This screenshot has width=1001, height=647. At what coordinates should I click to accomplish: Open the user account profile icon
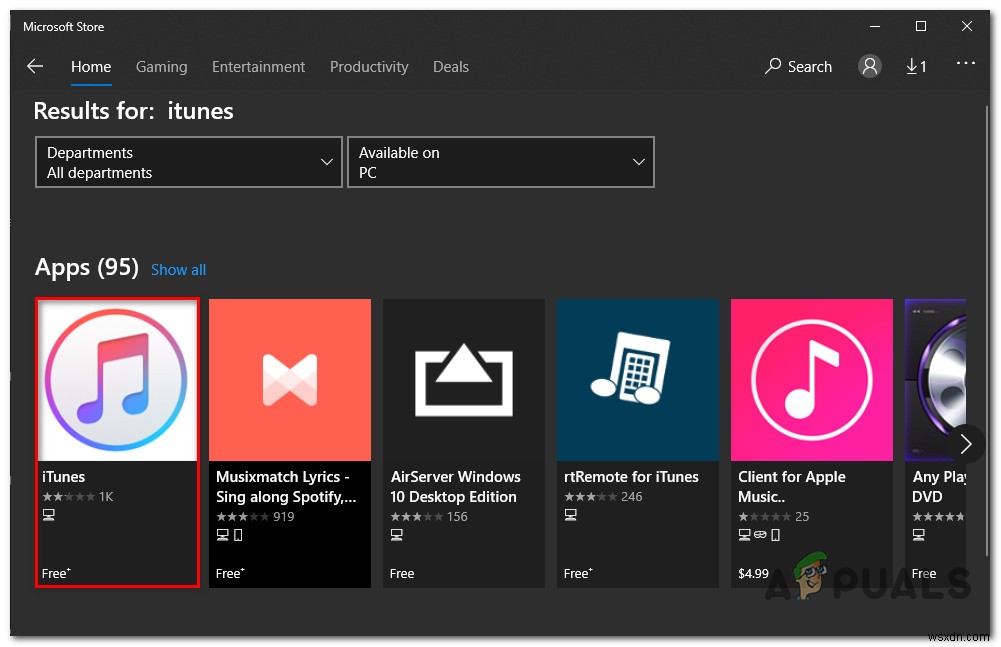click(x=870, y=67)
